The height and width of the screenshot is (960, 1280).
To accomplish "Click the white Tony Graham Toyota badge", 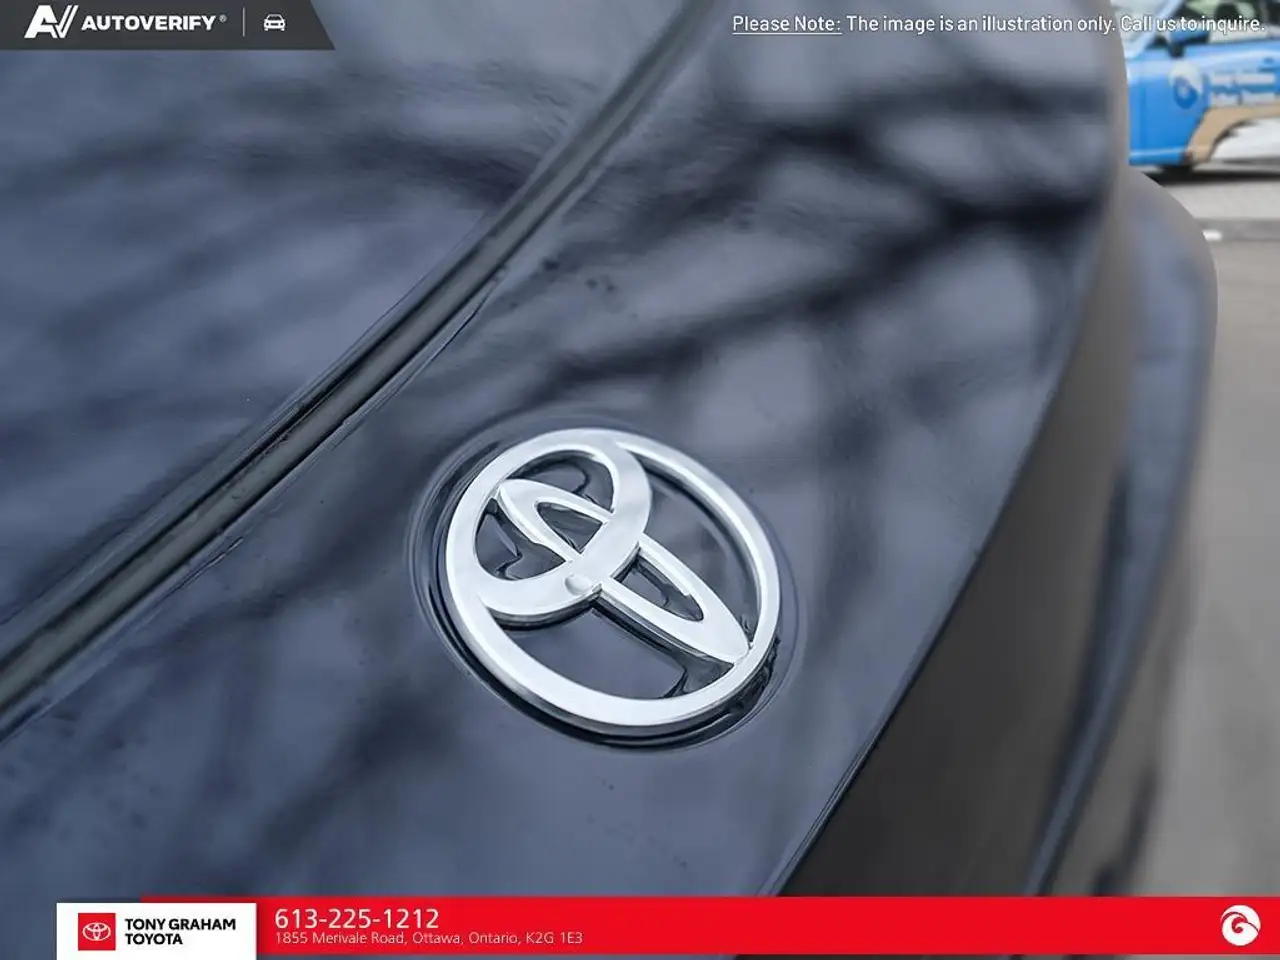I will click(156, 931).
